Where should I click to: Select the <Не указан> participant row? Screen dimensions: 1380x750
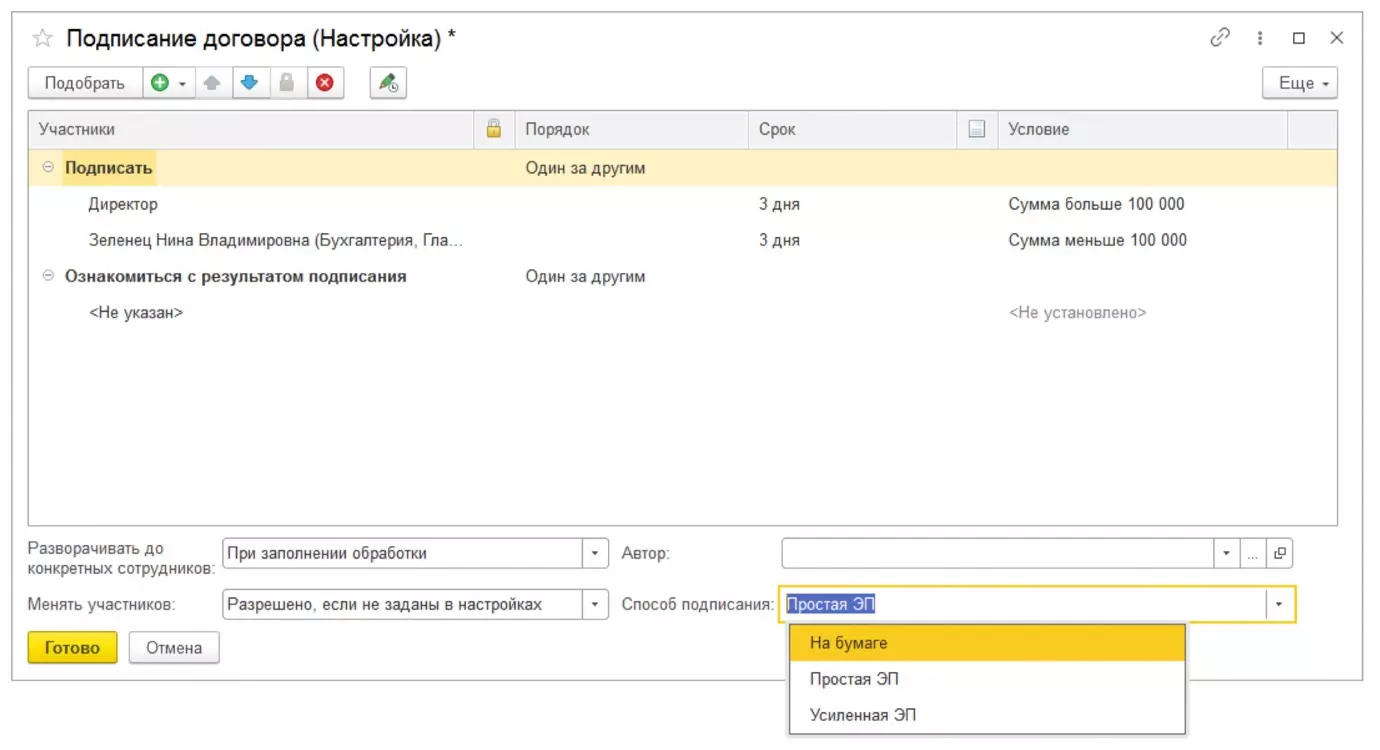tap(683, 312)
